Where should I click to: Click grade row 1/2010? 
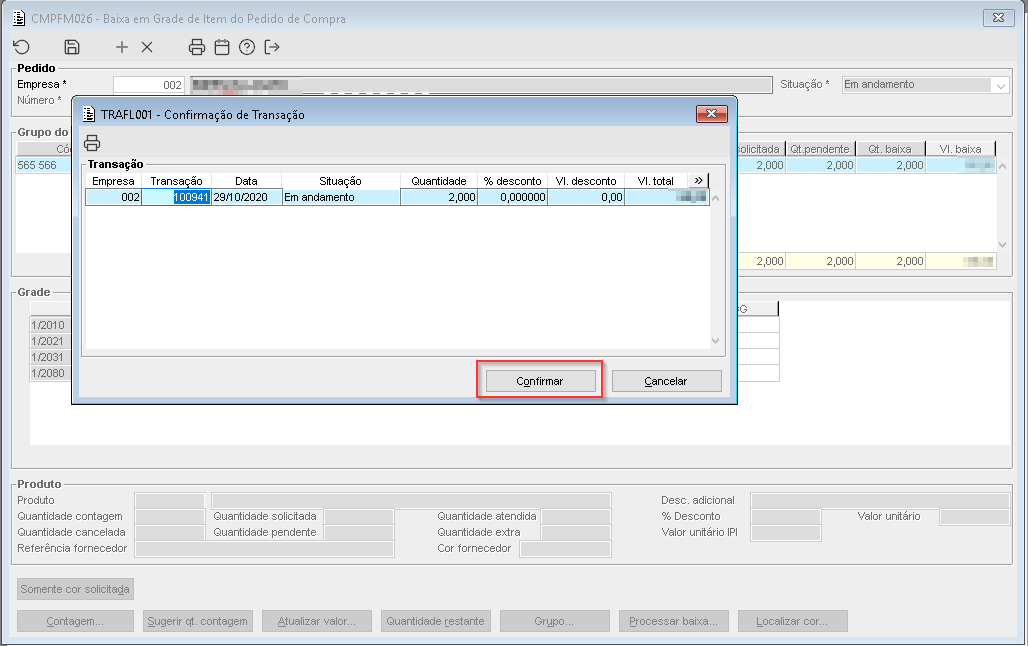(x=50, y=325)
